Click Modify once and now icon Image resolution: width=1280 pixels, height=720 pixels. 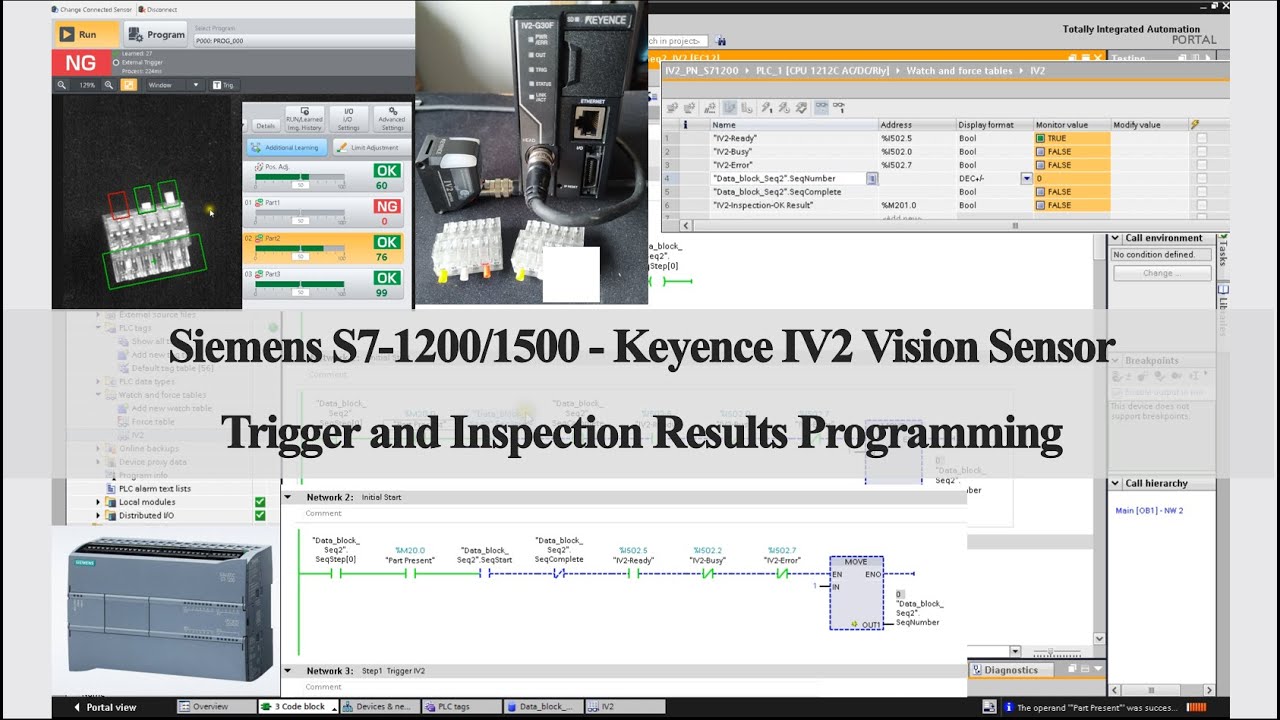click(766, 107)
